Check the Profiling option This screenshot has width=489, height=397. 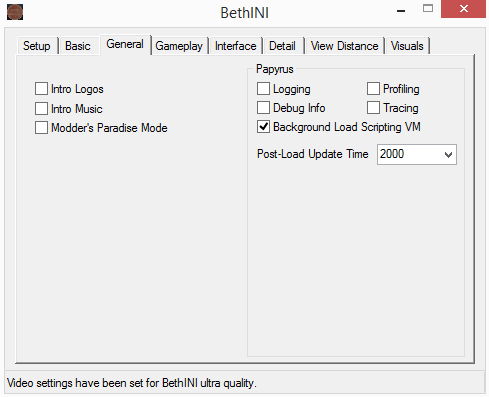tap(373, 89)
